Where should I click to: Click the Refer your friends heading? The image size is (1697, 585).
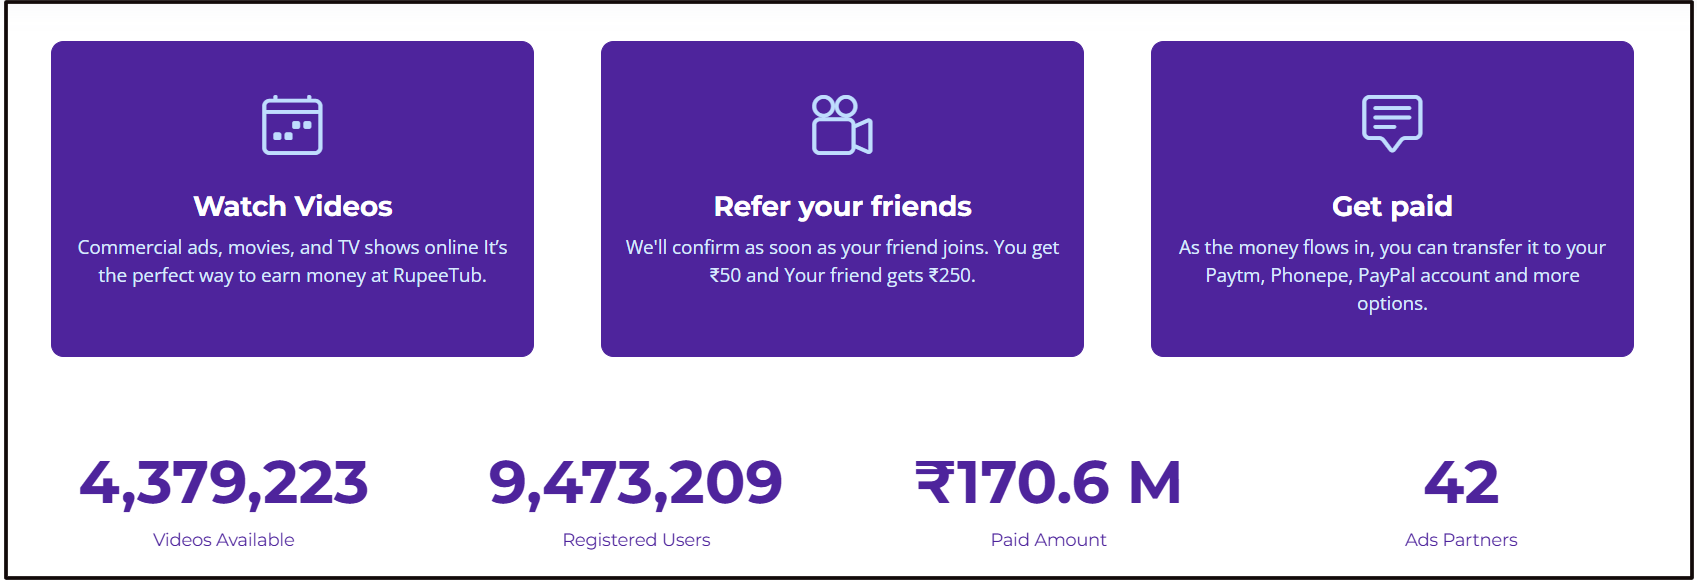coord(841,207)
